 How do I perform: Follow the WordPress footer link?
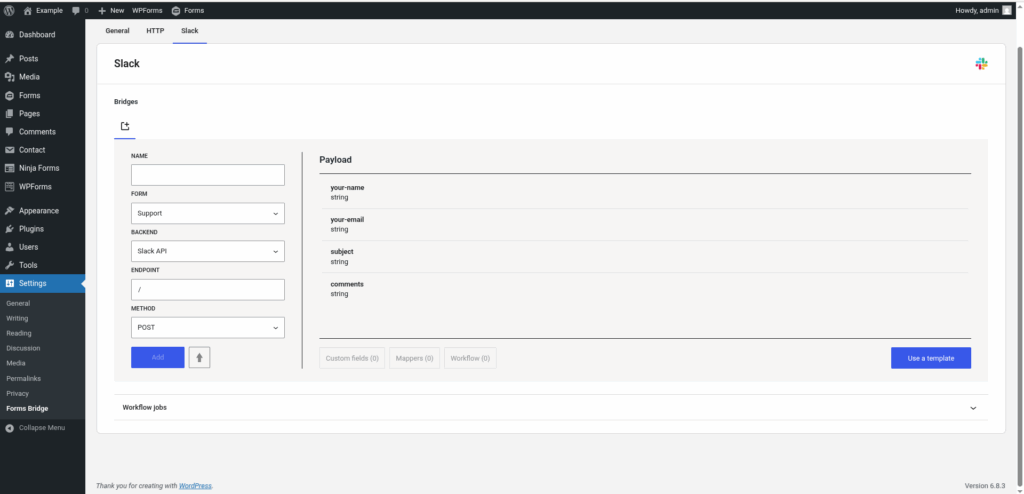195,486
